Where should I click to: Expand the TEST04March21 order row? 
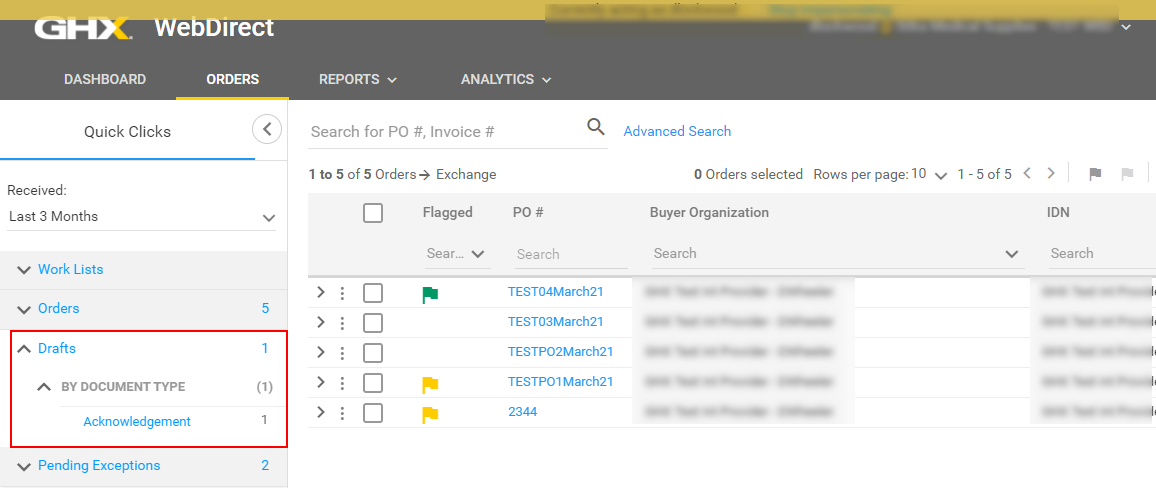(321, 293)
